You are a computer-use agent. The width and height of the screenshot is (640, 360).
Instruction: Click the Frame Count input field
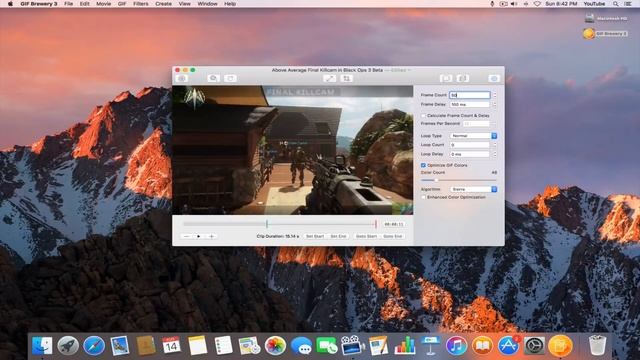(470, 95)
